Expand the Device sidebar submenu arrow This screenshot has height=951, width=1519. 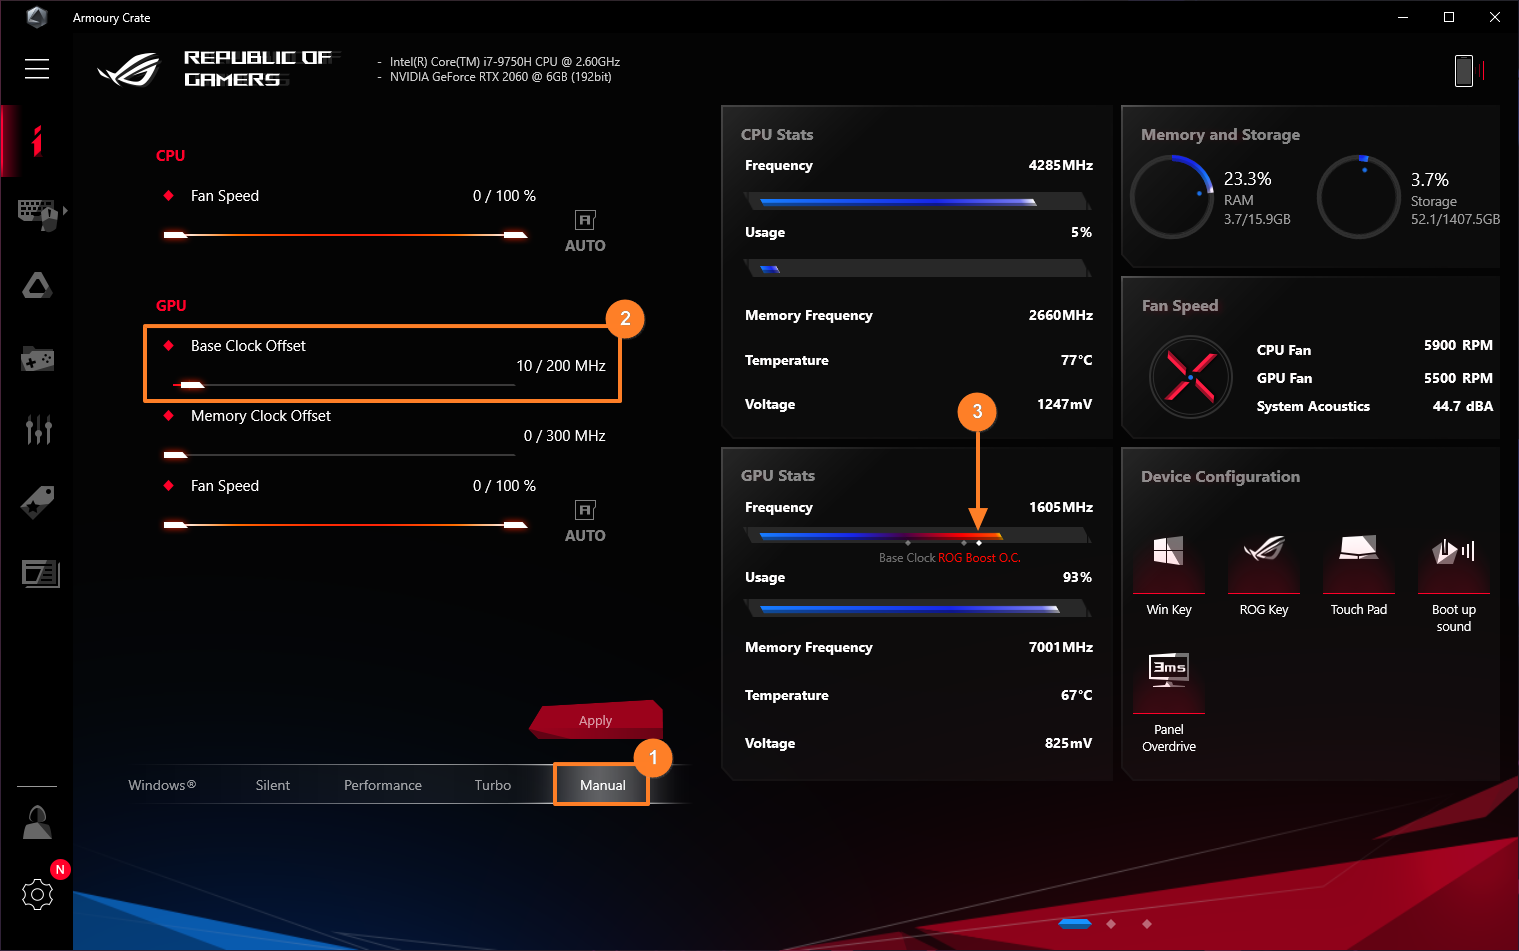coord(66,211)
